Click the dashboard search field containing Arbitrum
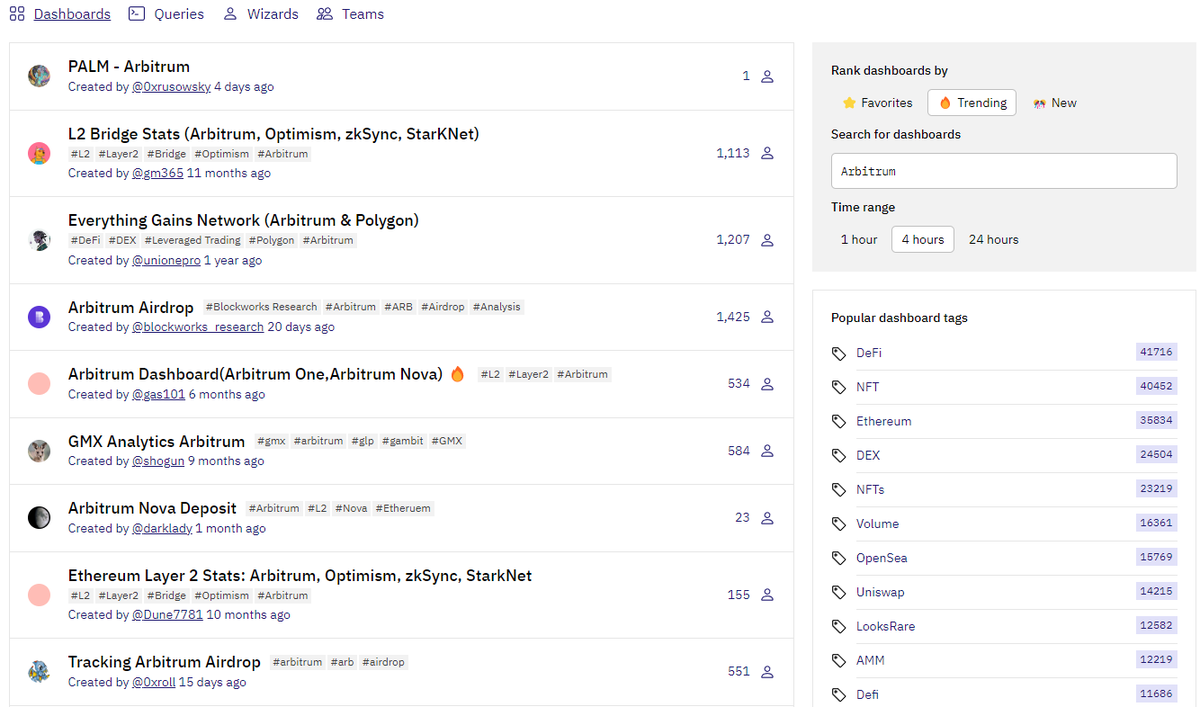The width and height of the screenshot is (1200, 707). point(1004,171)
